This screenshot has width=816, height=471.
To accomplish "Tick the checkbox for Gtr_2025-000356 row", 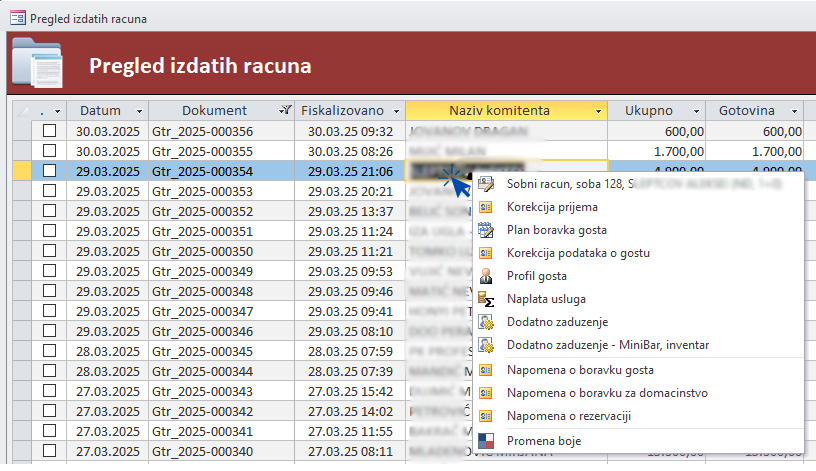I will (50, 131).
